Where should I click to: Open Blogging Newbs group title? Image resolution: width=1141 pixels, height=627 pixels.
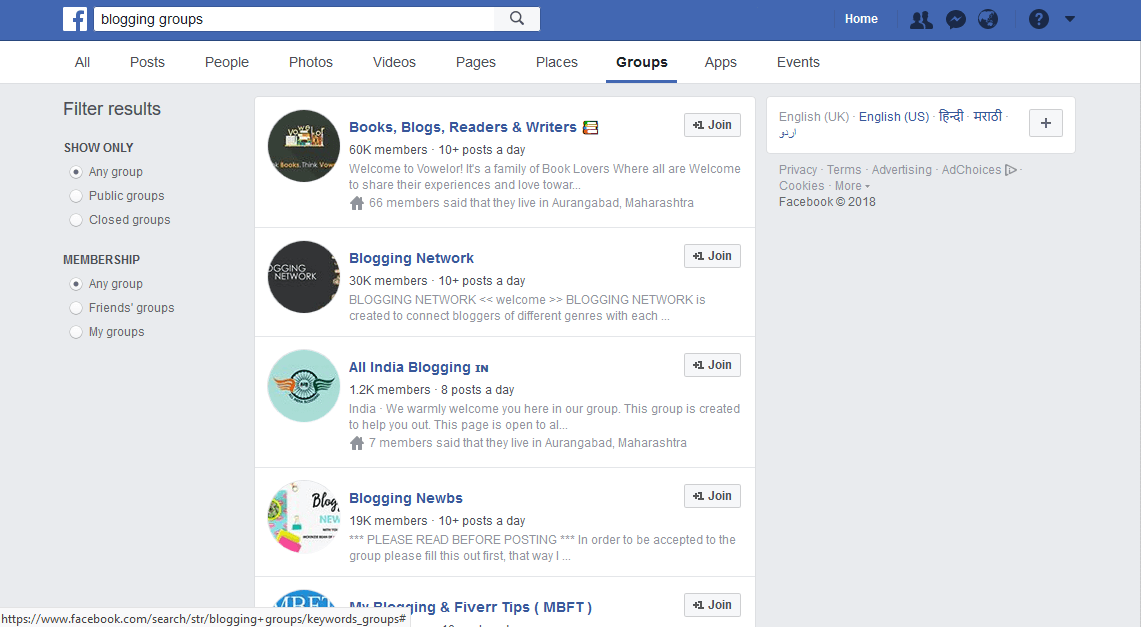pyautogui.click(x=406, y=498)
